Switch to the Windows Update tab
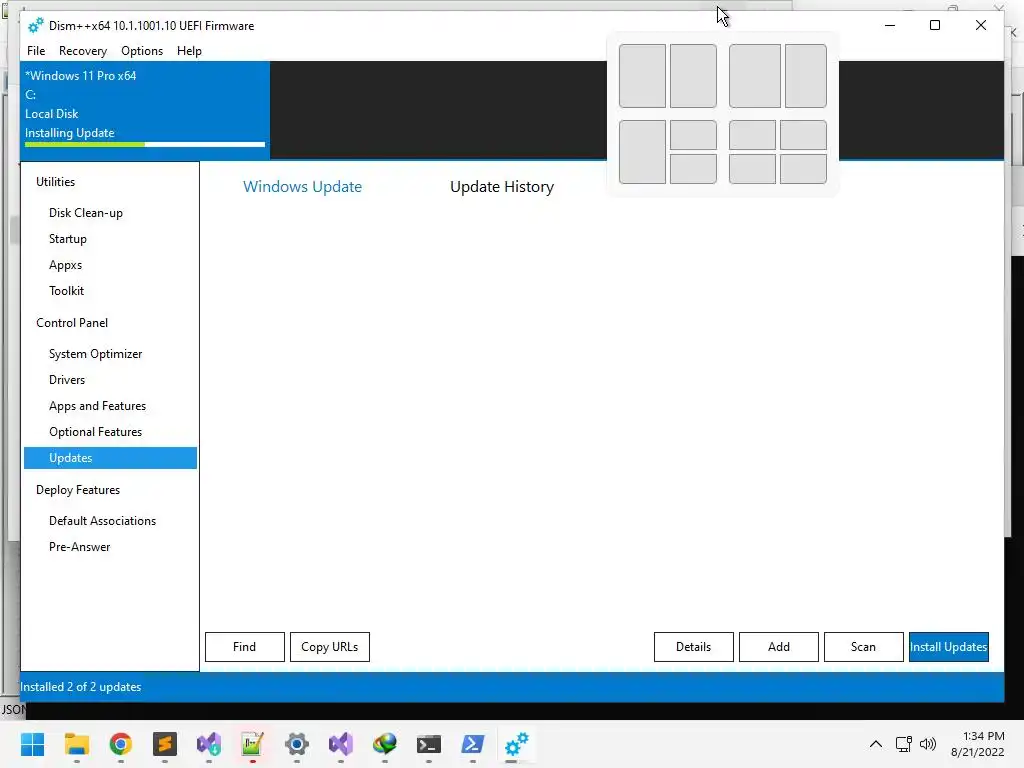The width and height of the screenshot is (1024, 768). [x=302, y=187]
